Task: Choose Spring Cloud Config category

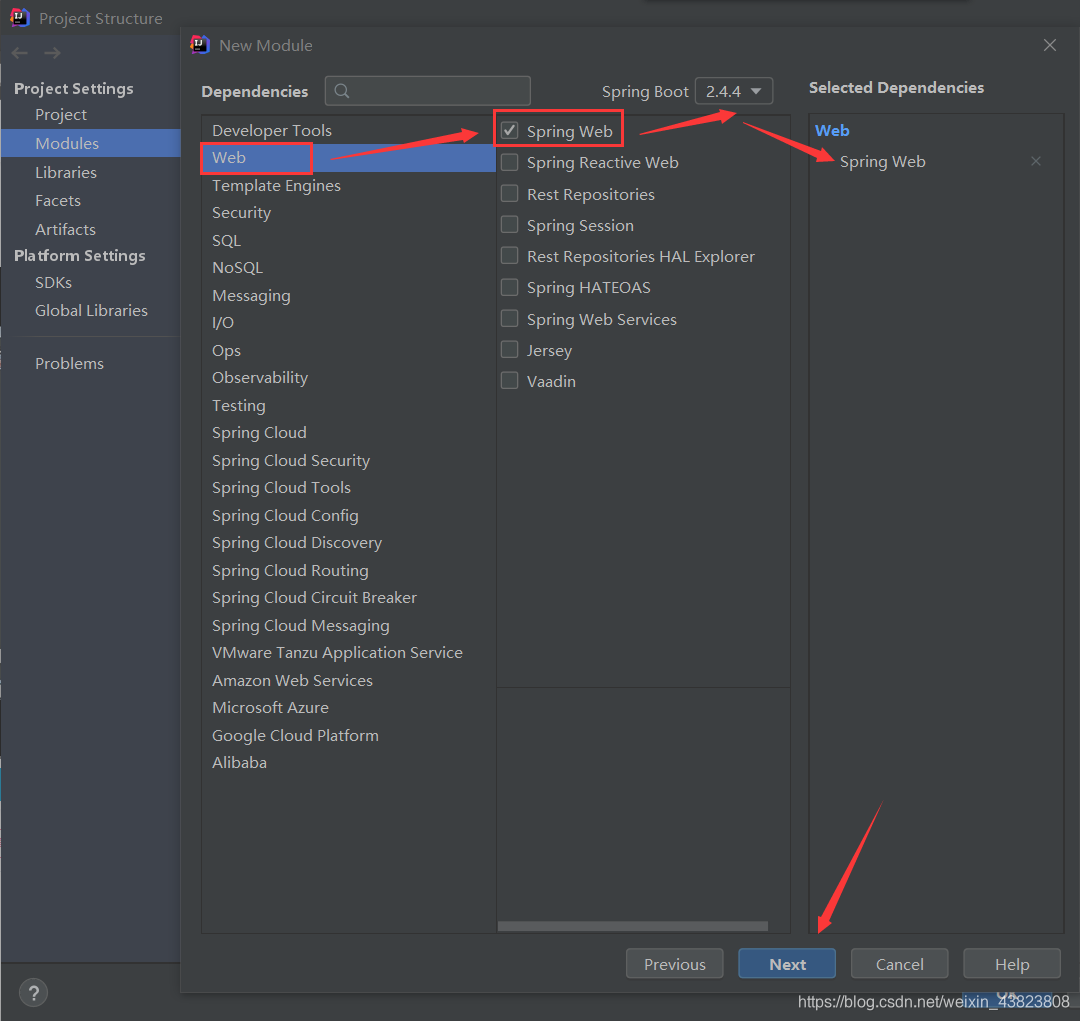Action: point(349,515)
